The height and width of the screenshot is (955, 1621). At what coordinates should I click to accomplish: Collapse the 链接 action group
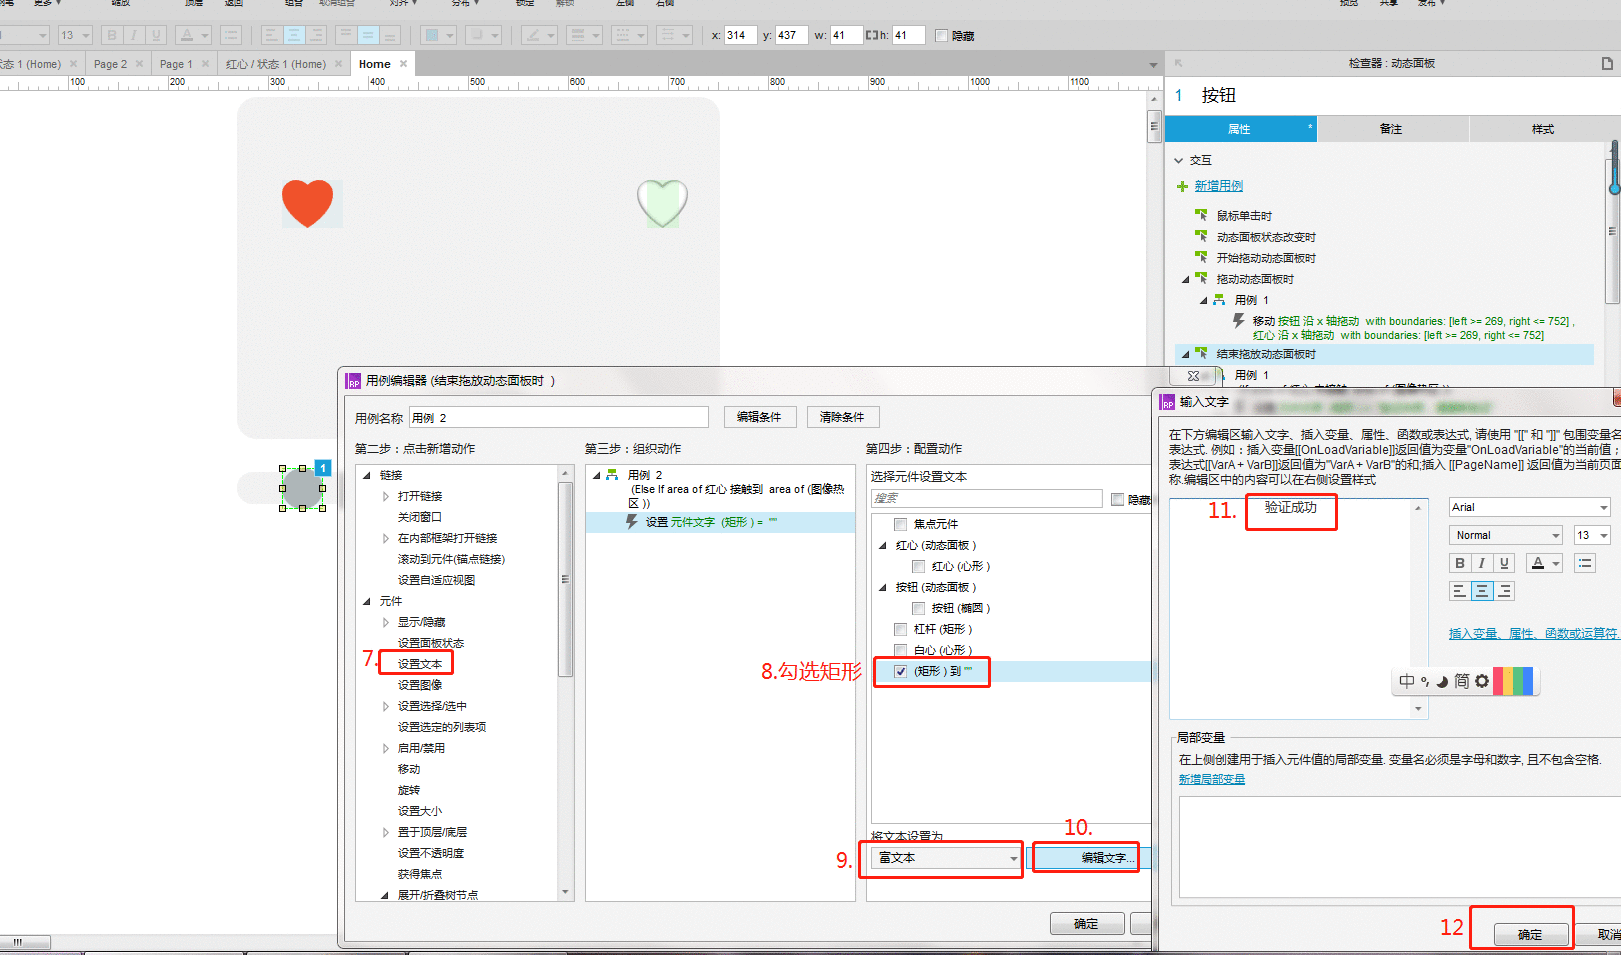click(367, 475)
